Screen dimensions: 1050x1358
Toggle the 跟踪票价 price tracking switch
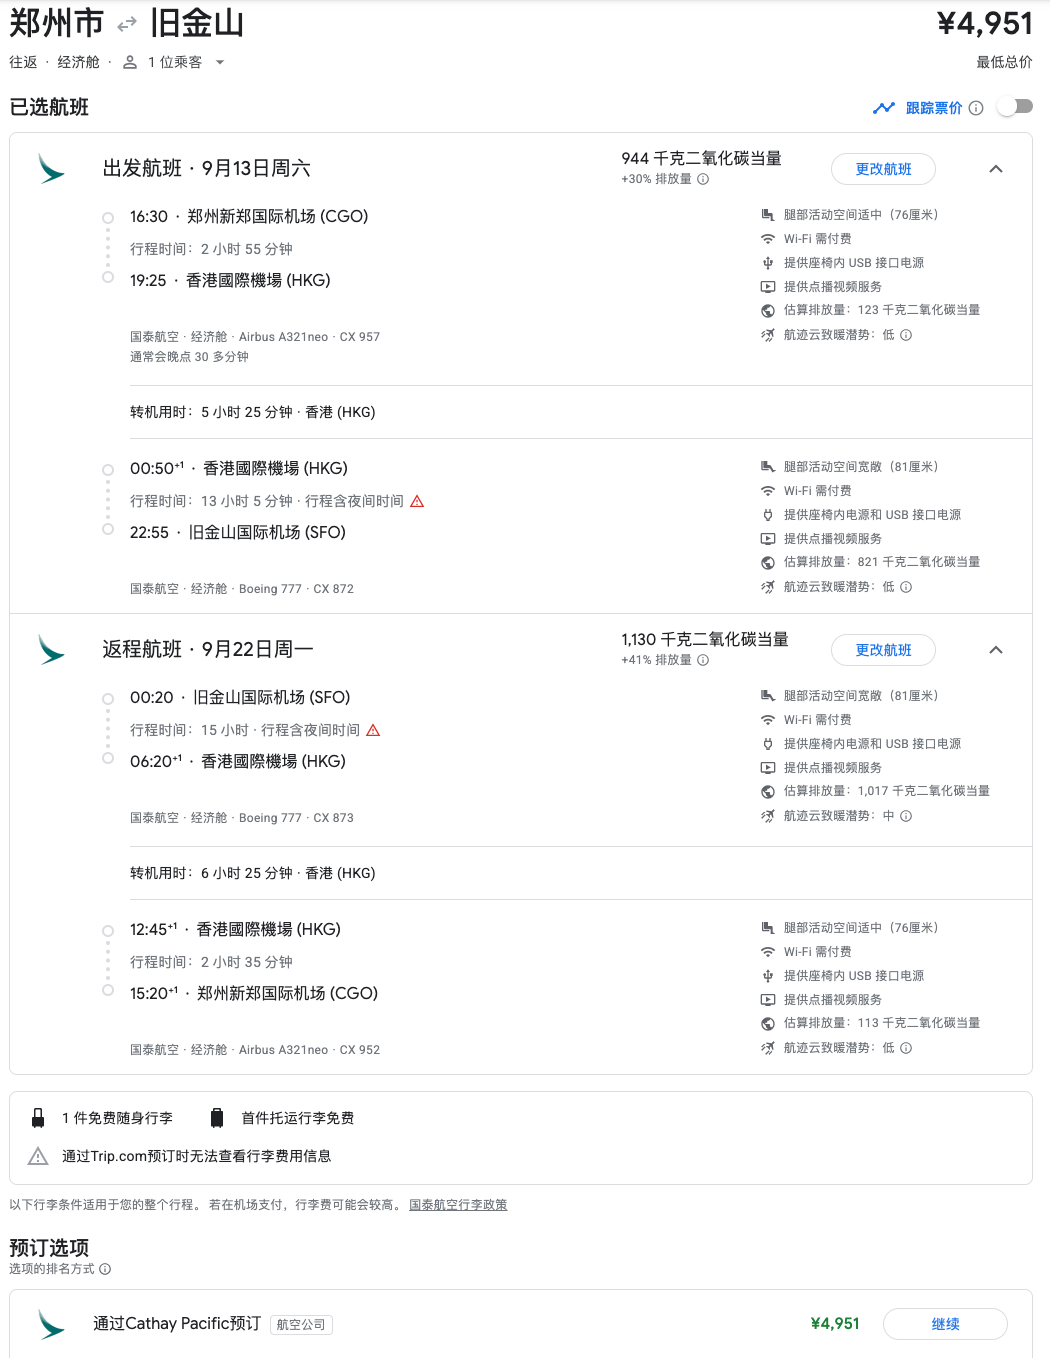[1015, 107]
